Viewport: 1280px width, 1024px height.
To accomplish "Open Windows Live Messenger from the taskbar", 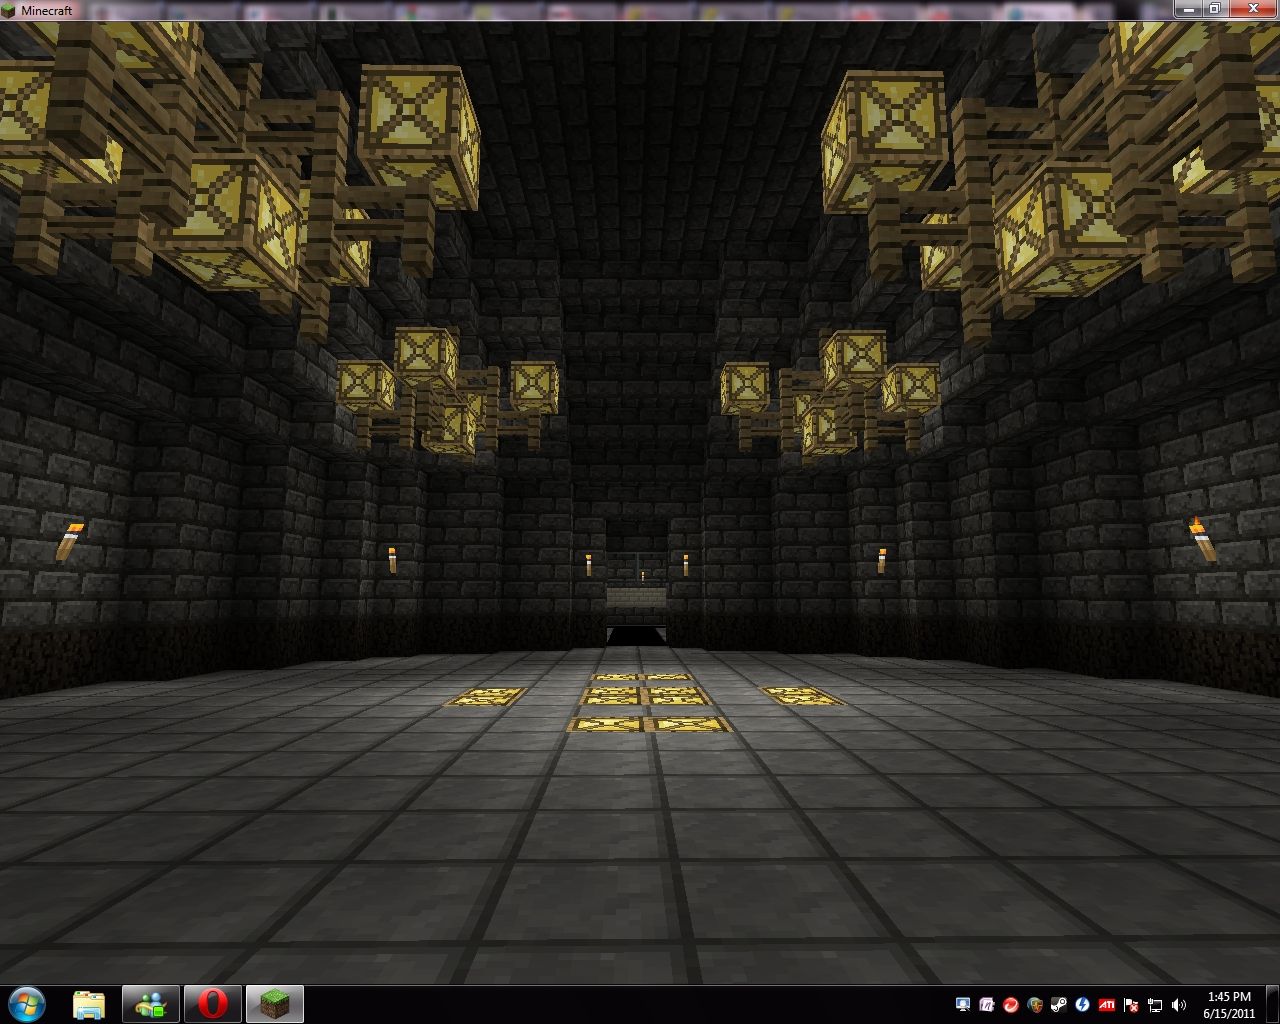I will (x=151, y=1003).
